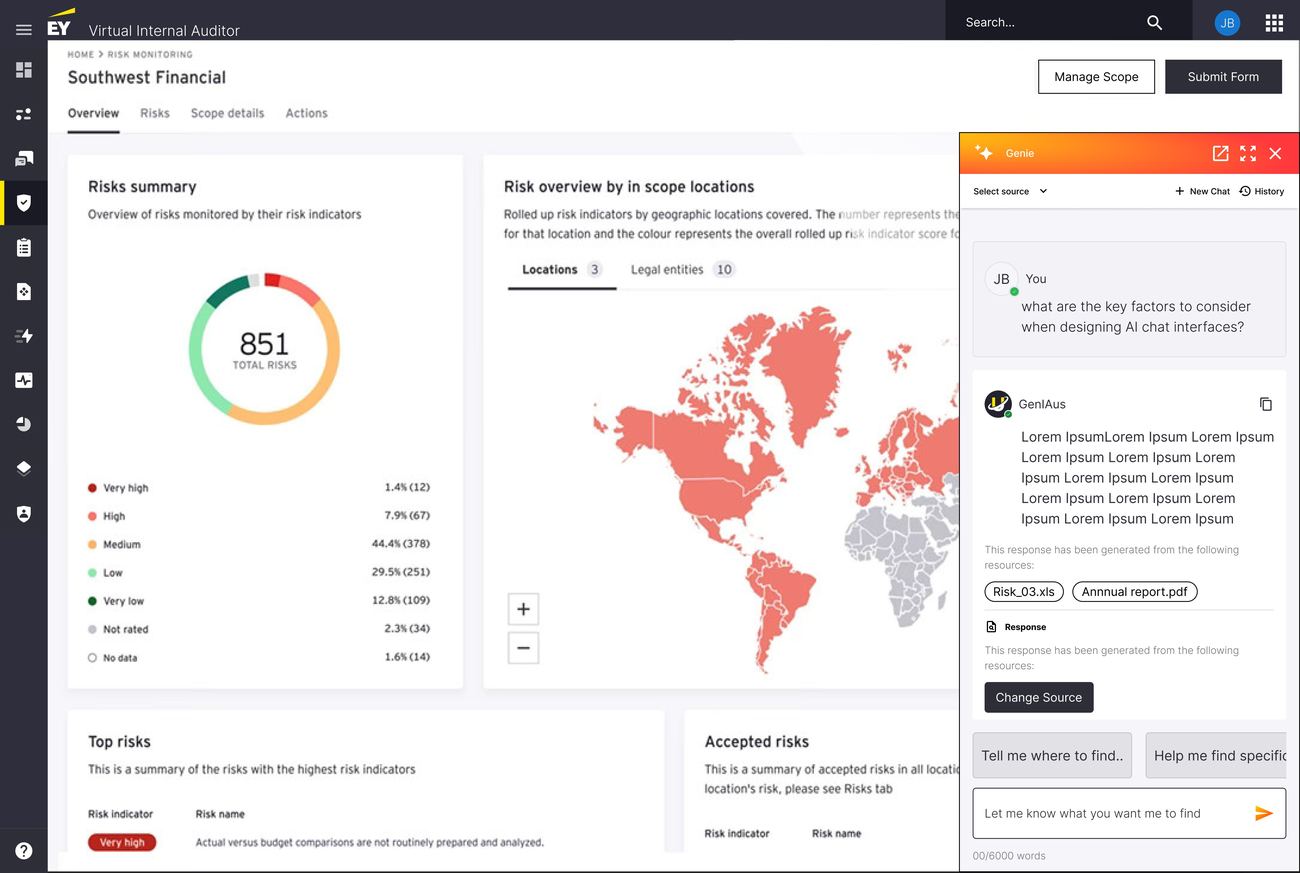Viewport: 1300px width, 873px height.
Task: Click the magnifying glass search icon
Action: (x=1154, y=22)
